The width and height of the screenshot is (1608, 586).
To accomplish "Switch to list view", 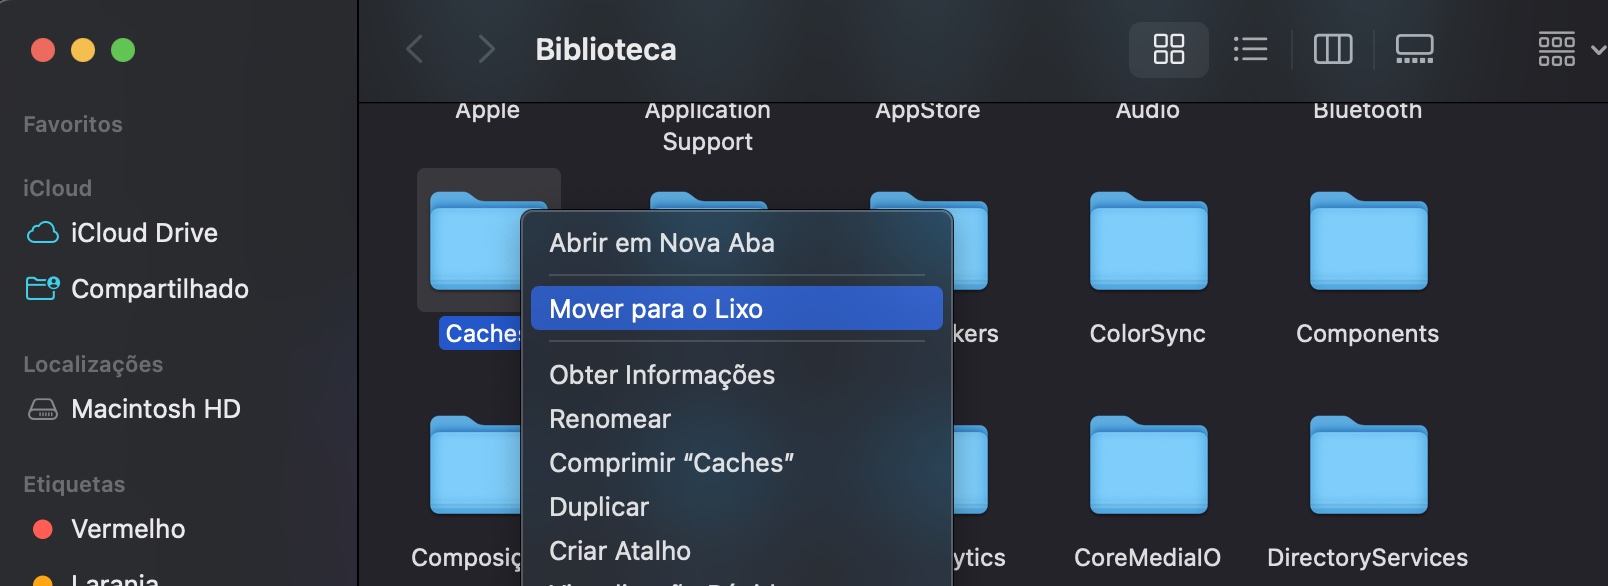I will pyautogui.click(x=1250, y=48).
